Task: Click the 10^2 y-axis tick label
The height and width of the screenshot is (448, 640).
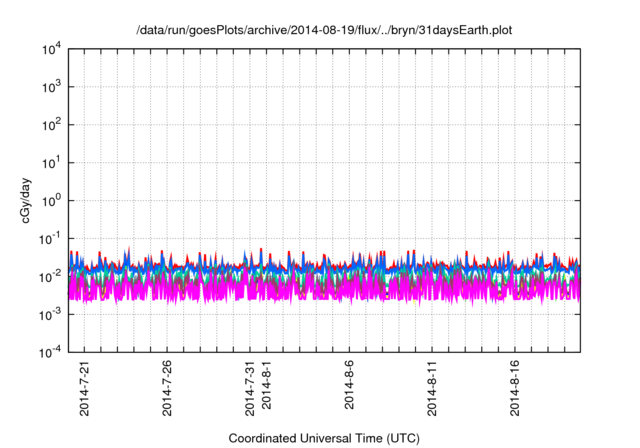Action: (x=52, y=125)
